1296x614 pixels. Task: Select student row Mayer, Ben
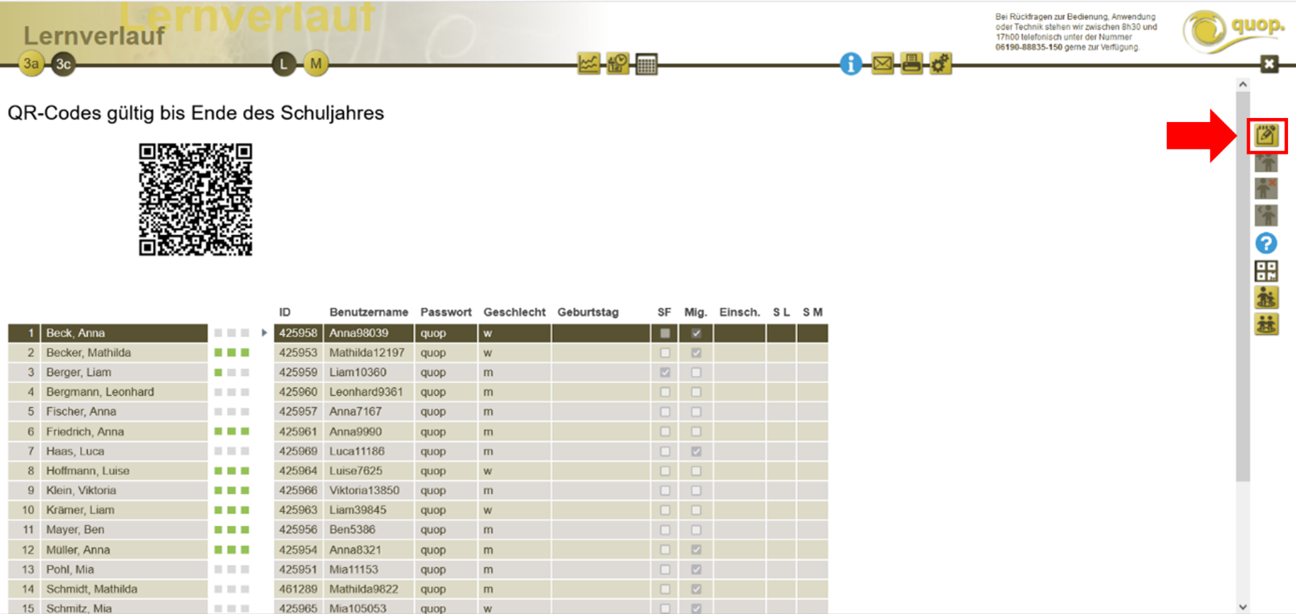[x=106, y=530]
